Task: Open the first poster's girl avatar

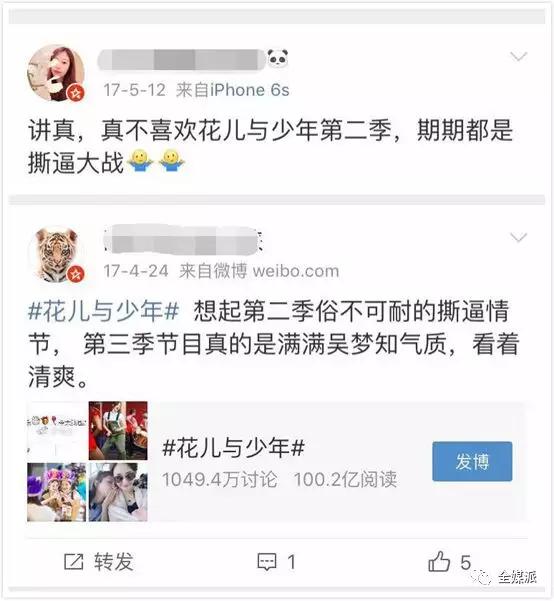Action: (56, 73)
